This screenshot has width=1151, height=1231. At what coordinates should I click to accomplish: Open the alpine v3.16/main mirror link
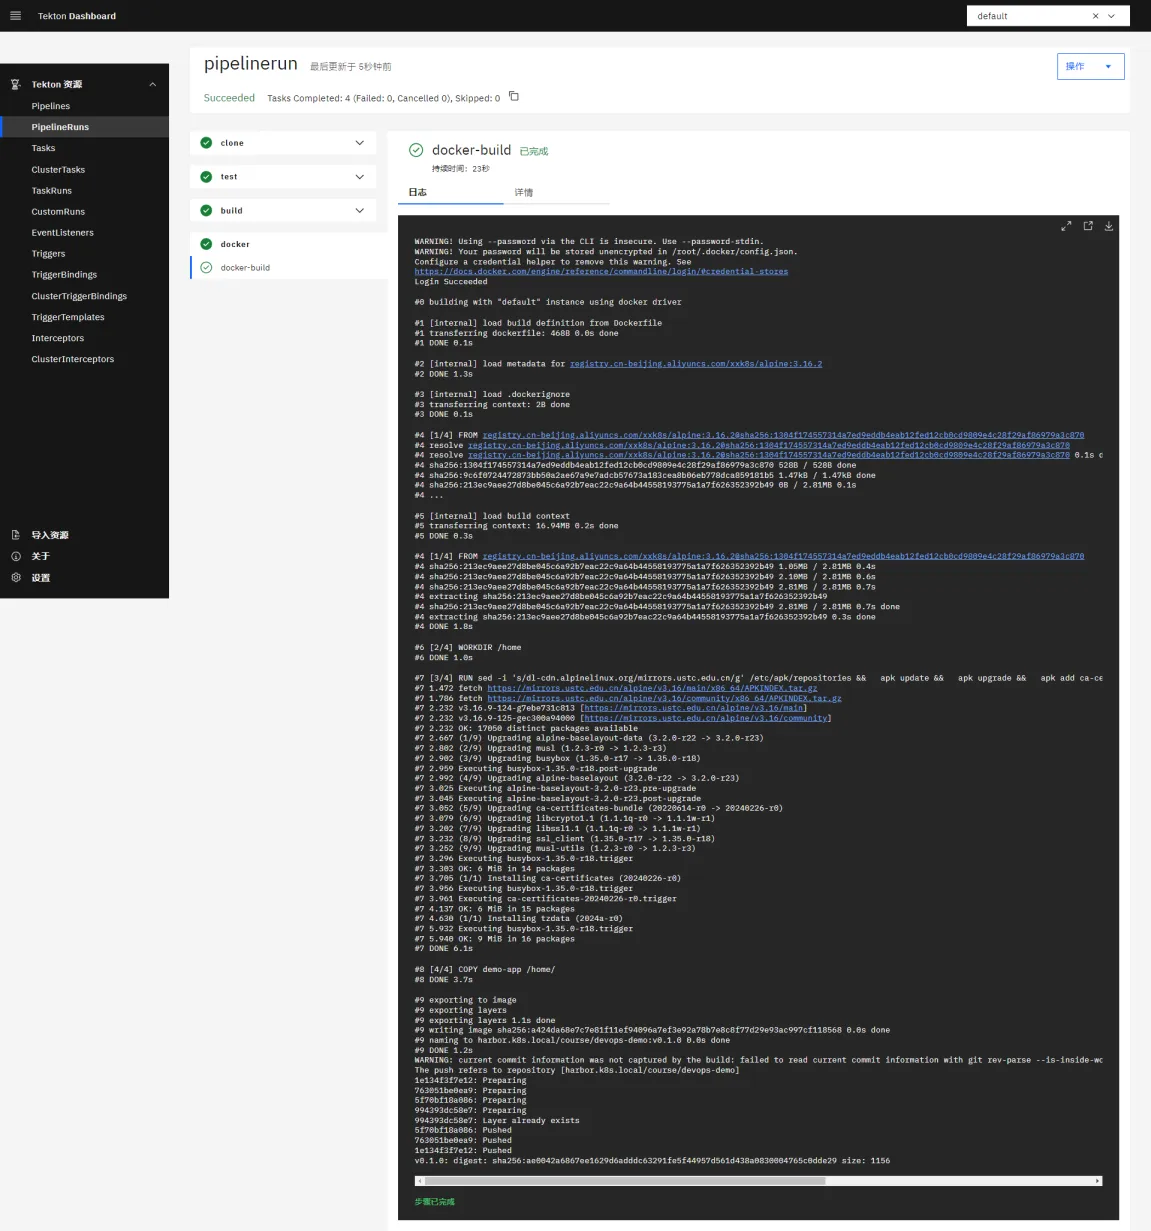pos(694,708)
